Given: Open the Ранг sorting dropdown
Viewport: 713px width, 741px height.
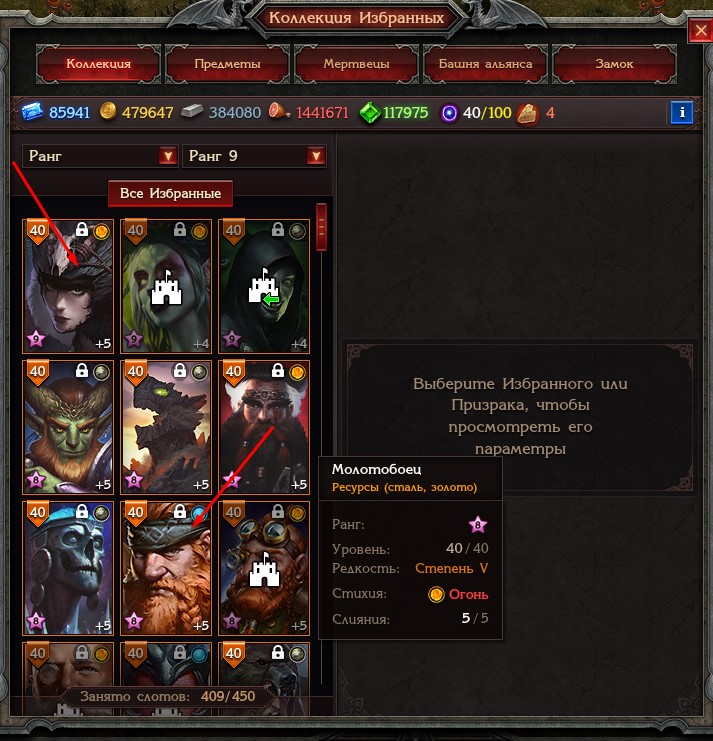Looking at the screenshot, I should point(100,156).
